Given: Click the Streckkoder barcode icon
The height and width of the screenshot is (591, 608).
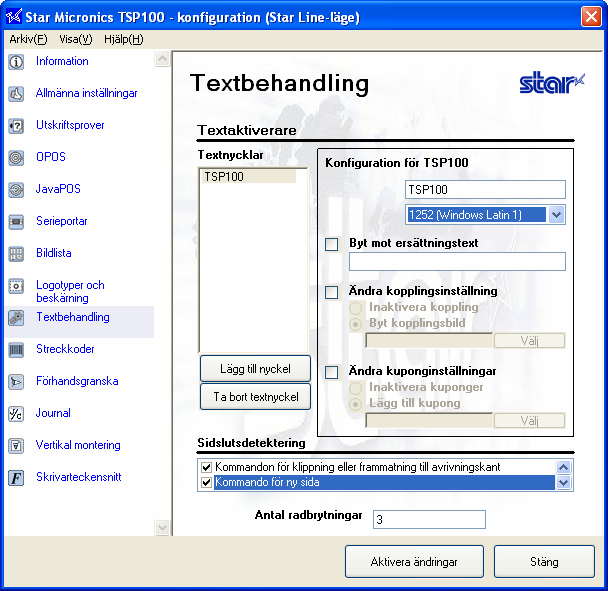Looking at the screenshot, I should pyautogui.click(x=16, y=350).
